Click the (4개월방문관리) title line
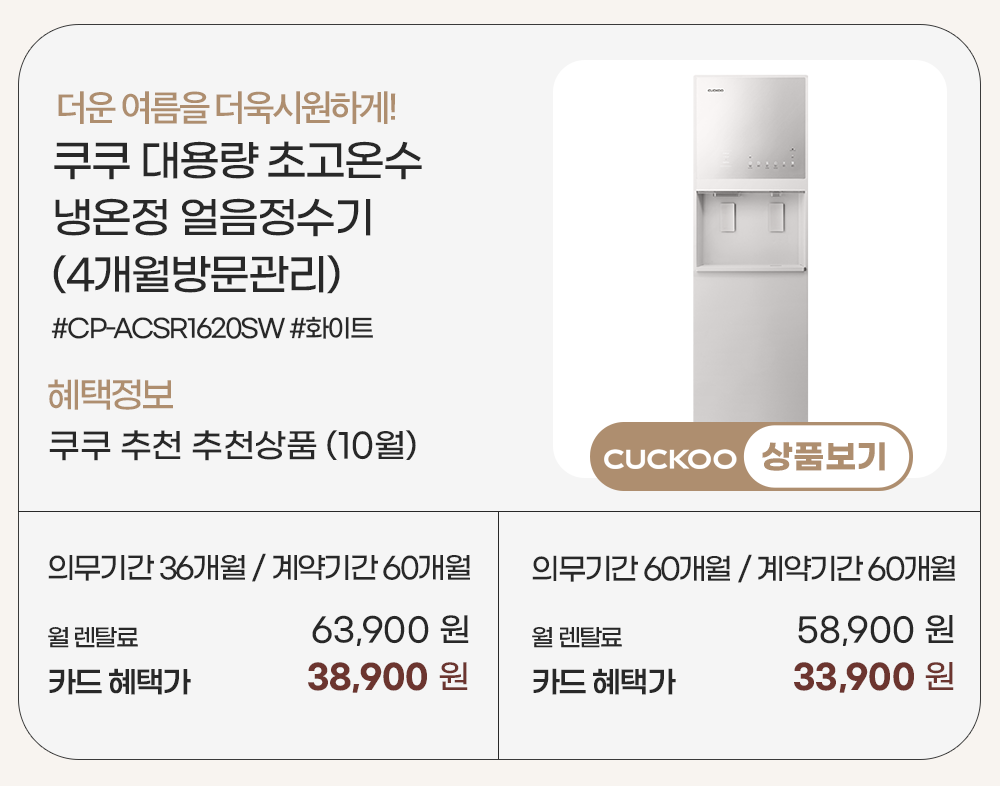This screenshot has height=786, width=1000. 199,274
